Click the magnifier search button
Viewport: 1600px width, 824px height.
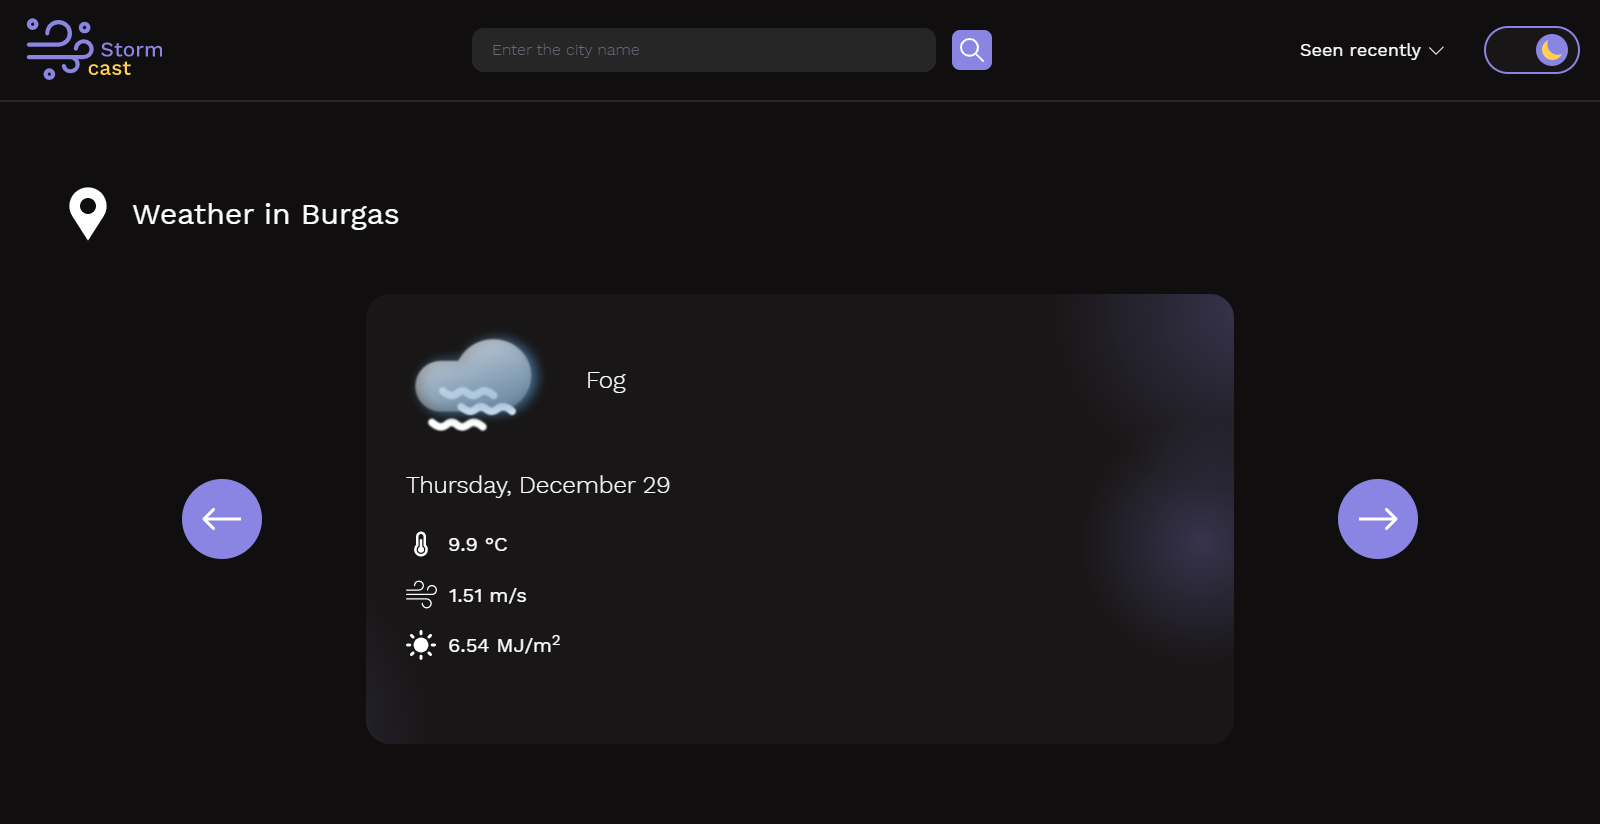971,50
